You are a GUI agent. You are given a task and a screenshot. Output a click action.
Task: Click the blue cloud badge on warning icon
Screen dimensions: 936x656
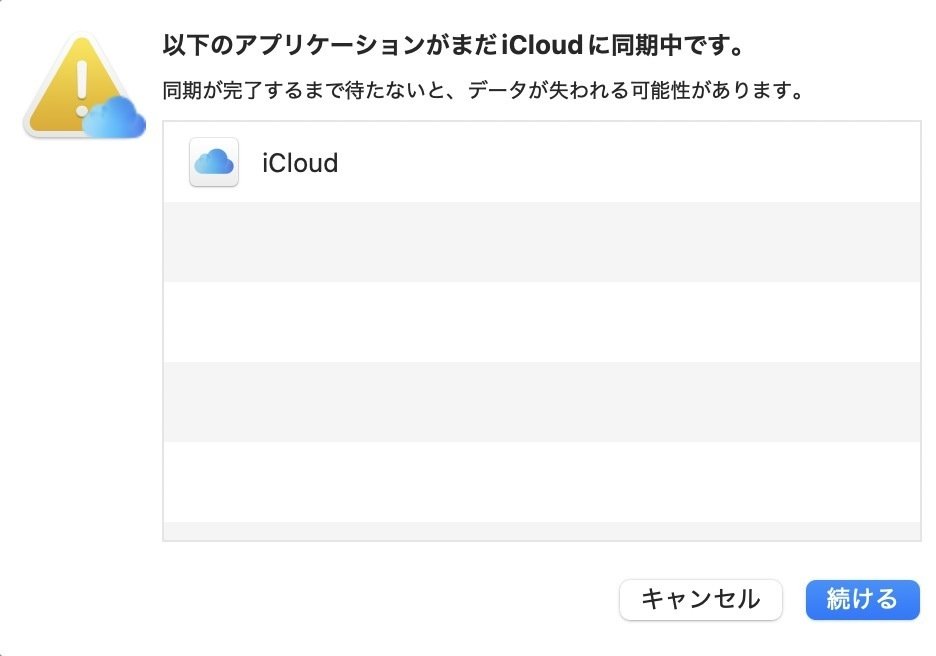tap(114, 118)
